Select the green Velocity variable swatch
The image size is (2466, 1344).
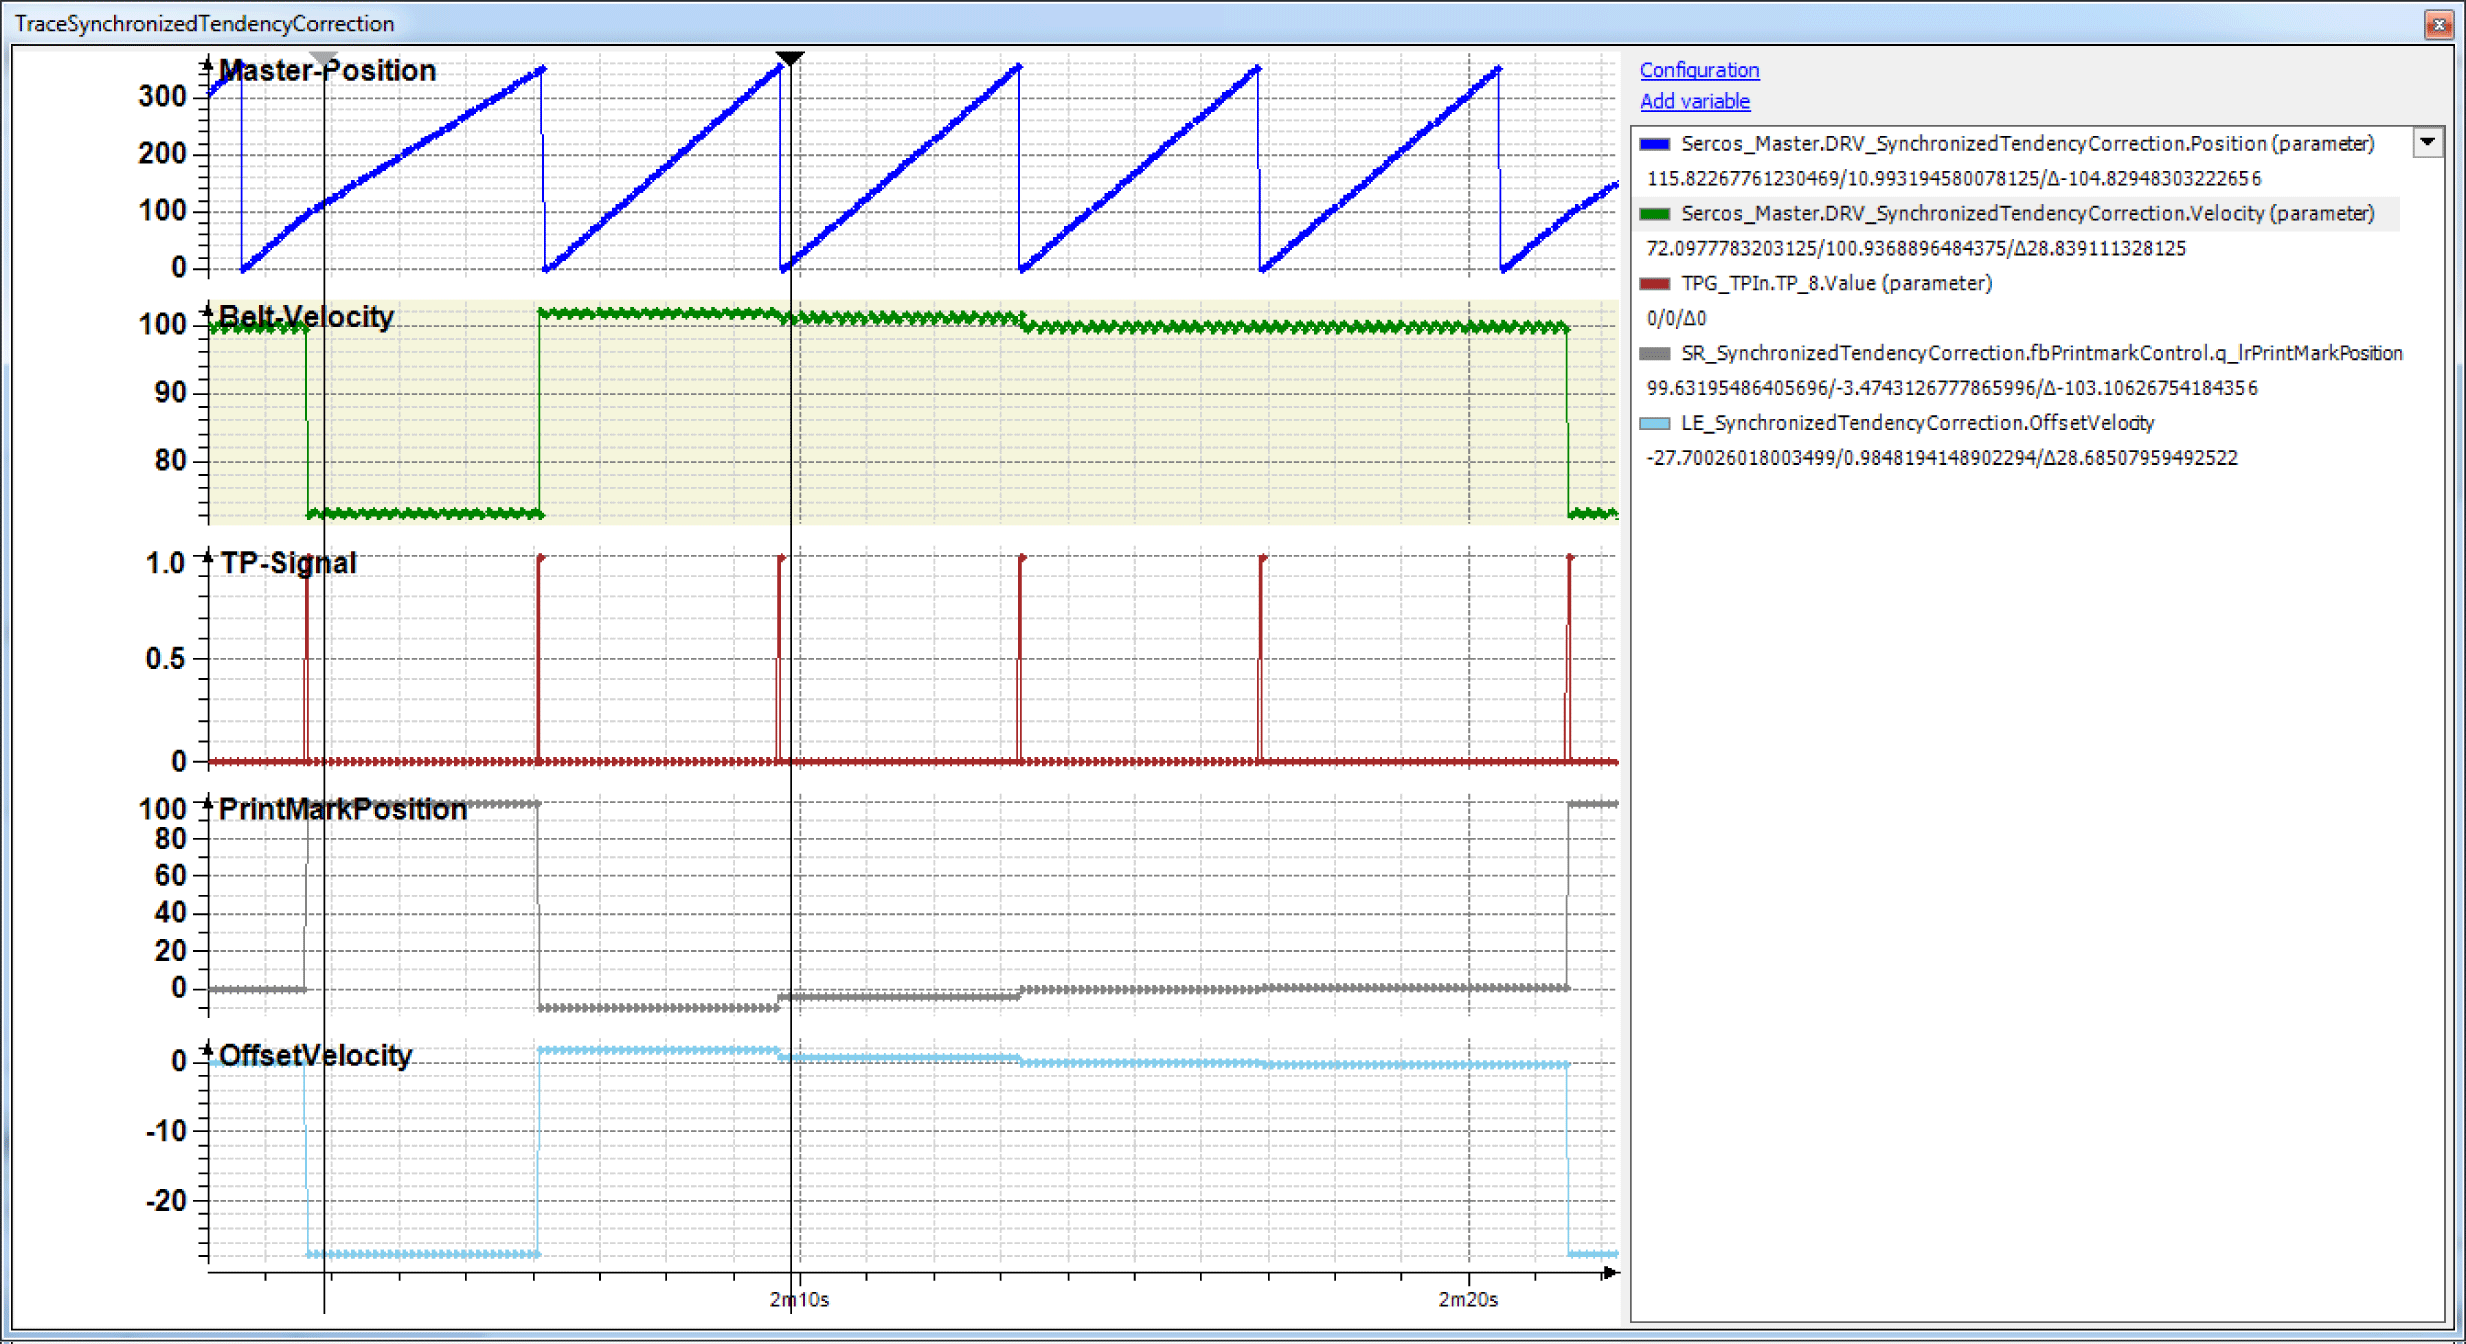[1655, 214]
